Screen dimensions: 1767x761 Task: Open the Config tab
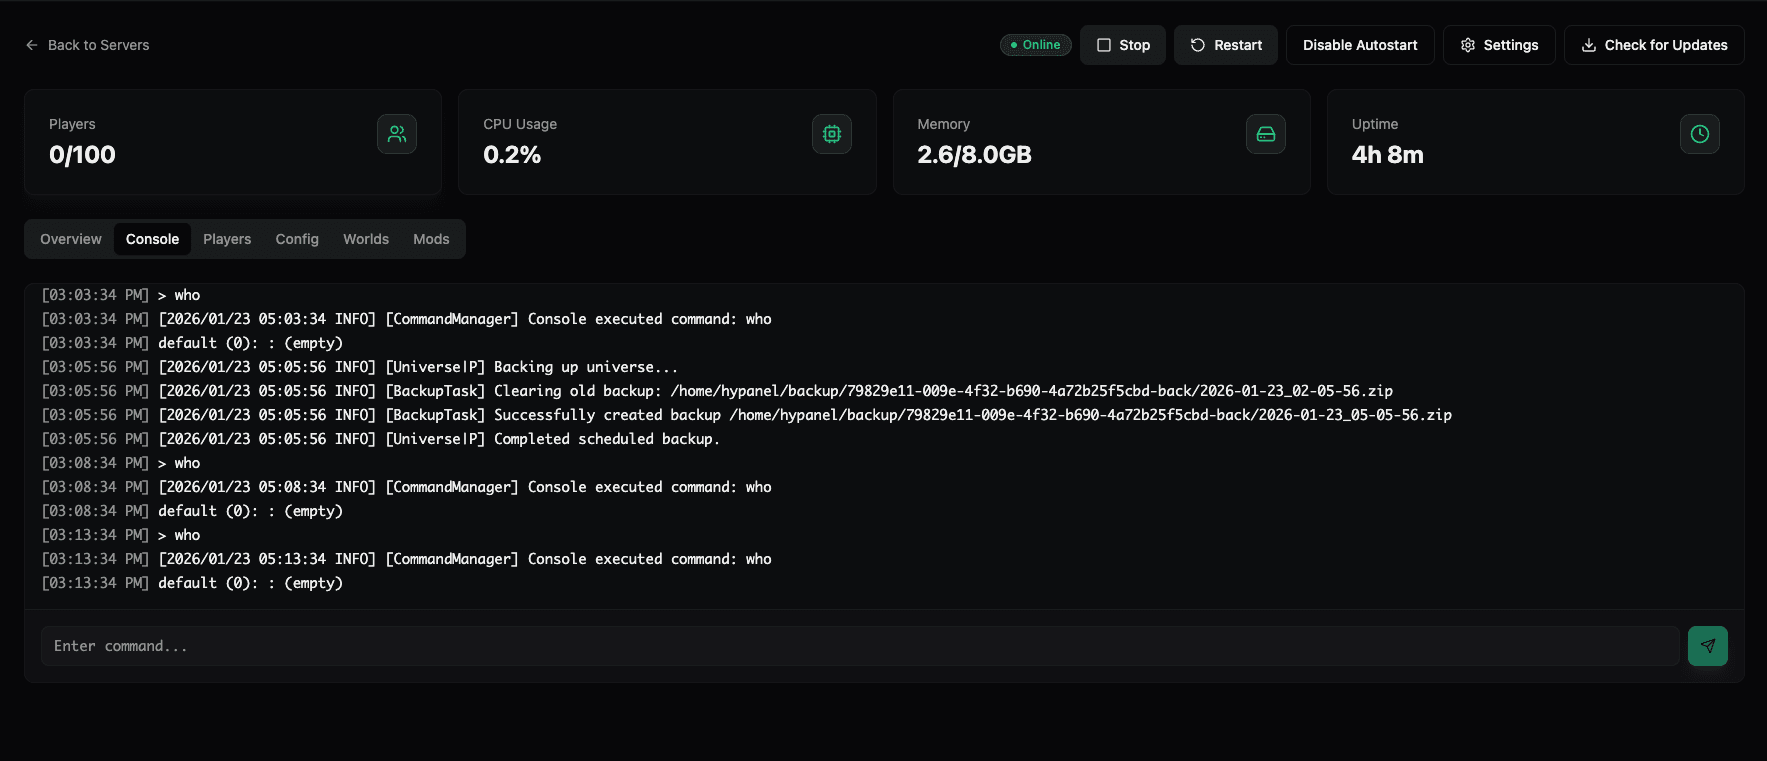click(297, 239)
